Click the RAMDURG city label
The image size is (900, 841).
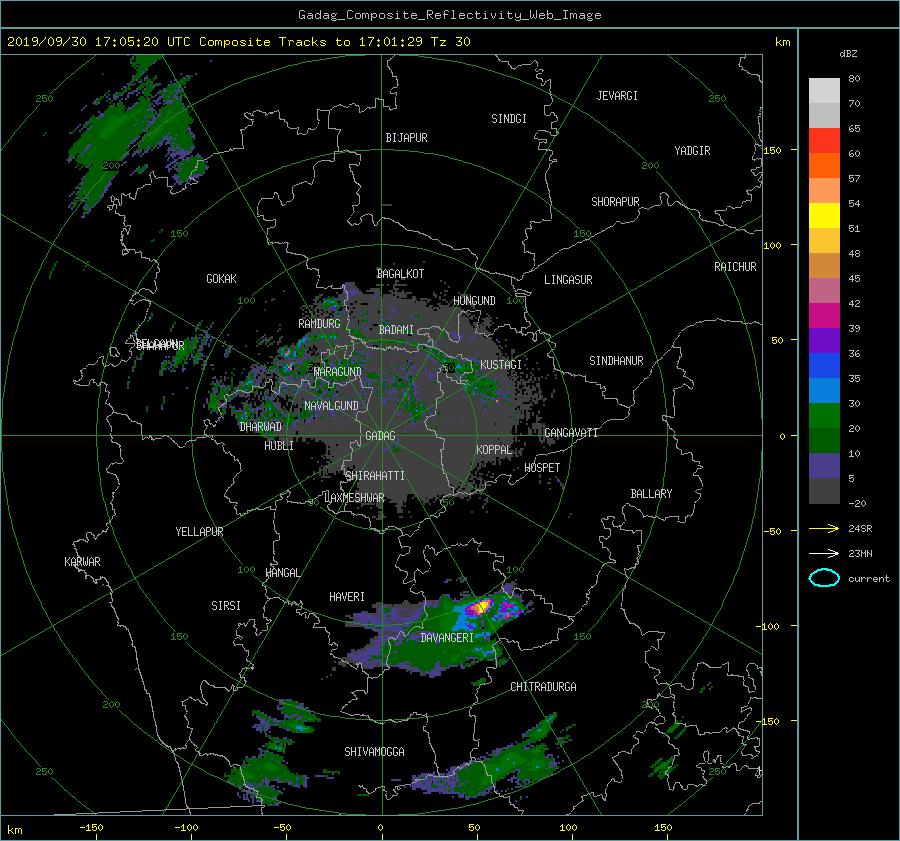click(319, 324)
